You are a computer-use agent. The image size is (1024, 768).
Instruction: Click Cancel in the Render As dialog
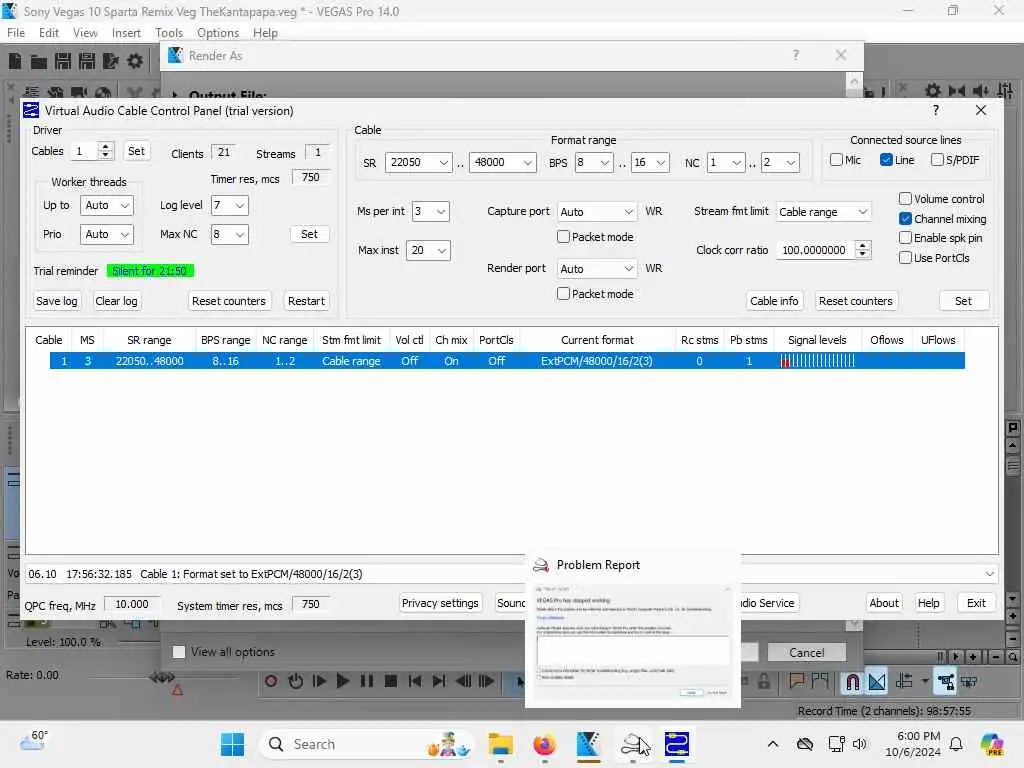pyautogui.click(x=807, y=652)
